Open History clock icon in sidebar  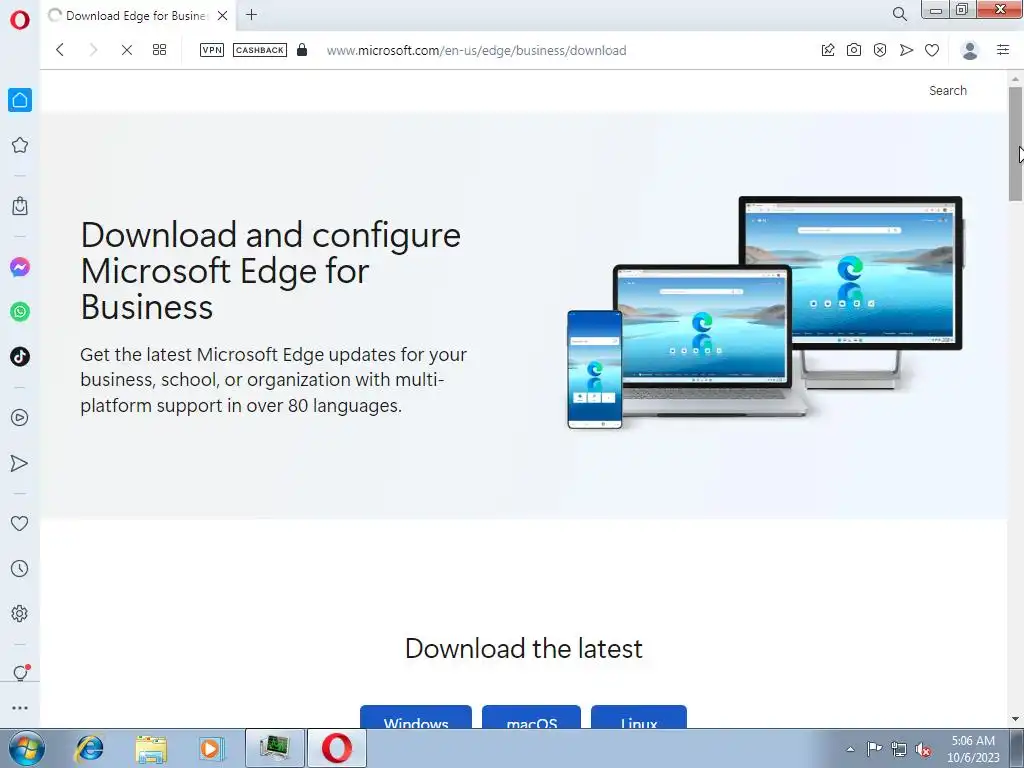tap(20, 568)
